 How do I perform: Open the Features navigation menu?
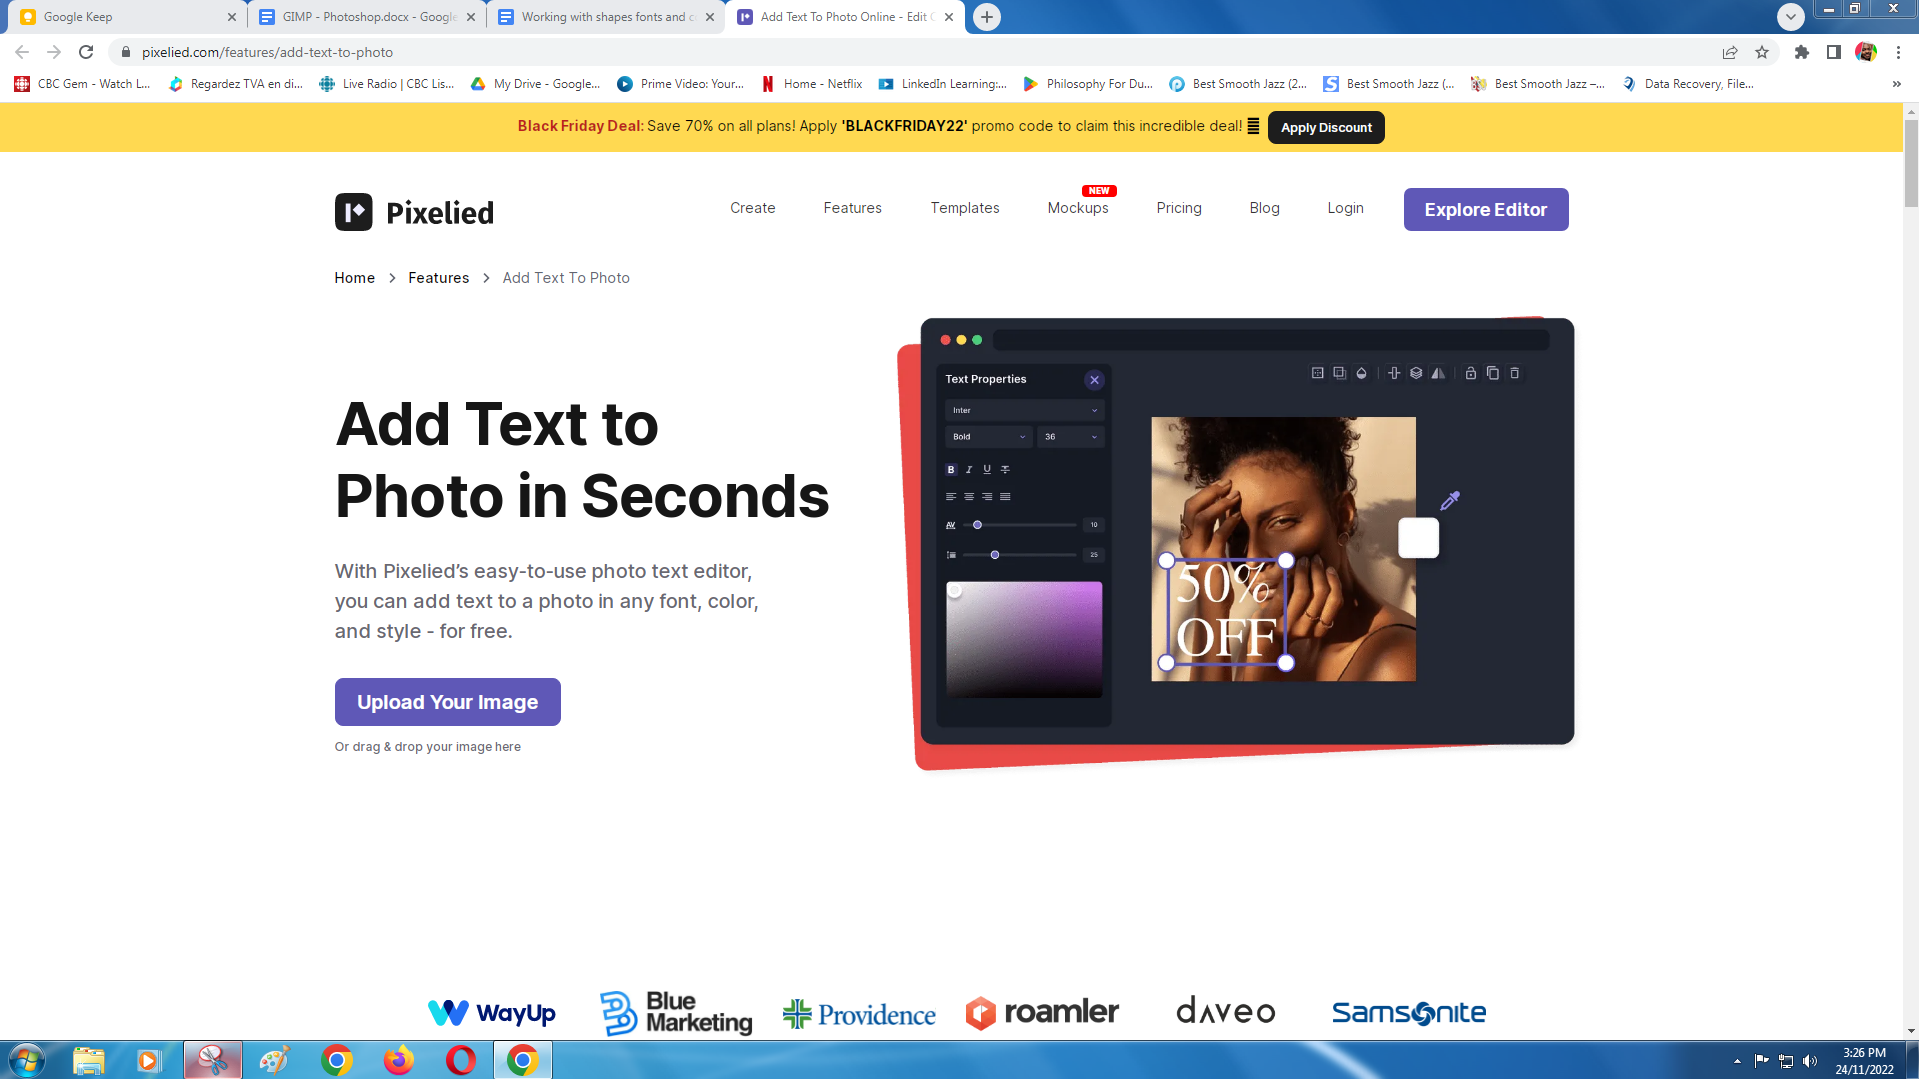[x=852, y=208]
